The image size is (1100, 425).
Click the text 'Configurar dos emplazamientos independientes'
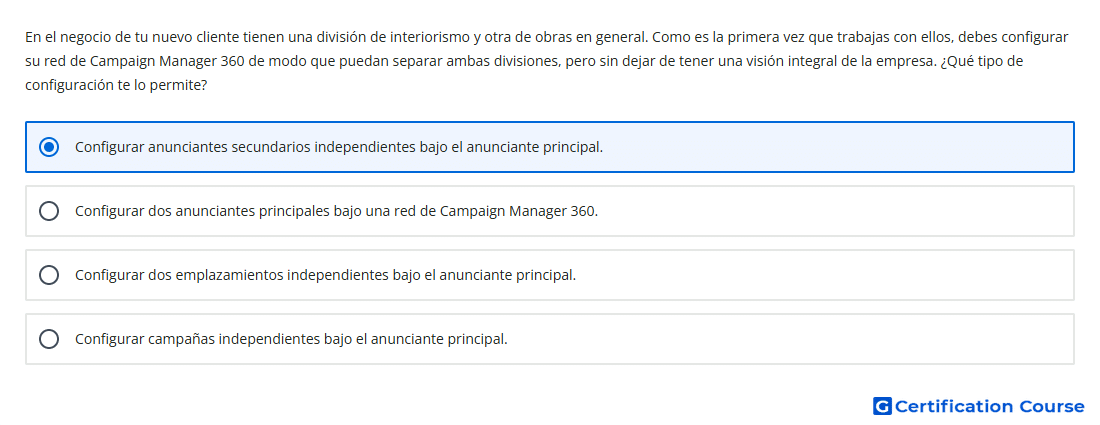point(232,275)
